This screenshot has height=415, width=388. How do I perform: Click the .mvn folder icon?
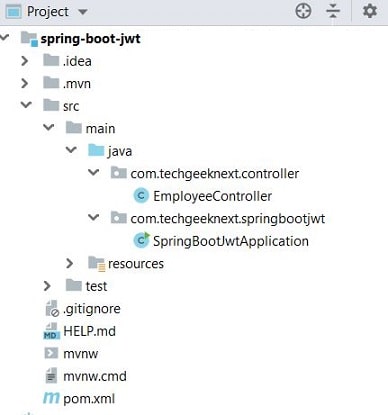pyautogui.click(x=51, y=83)
